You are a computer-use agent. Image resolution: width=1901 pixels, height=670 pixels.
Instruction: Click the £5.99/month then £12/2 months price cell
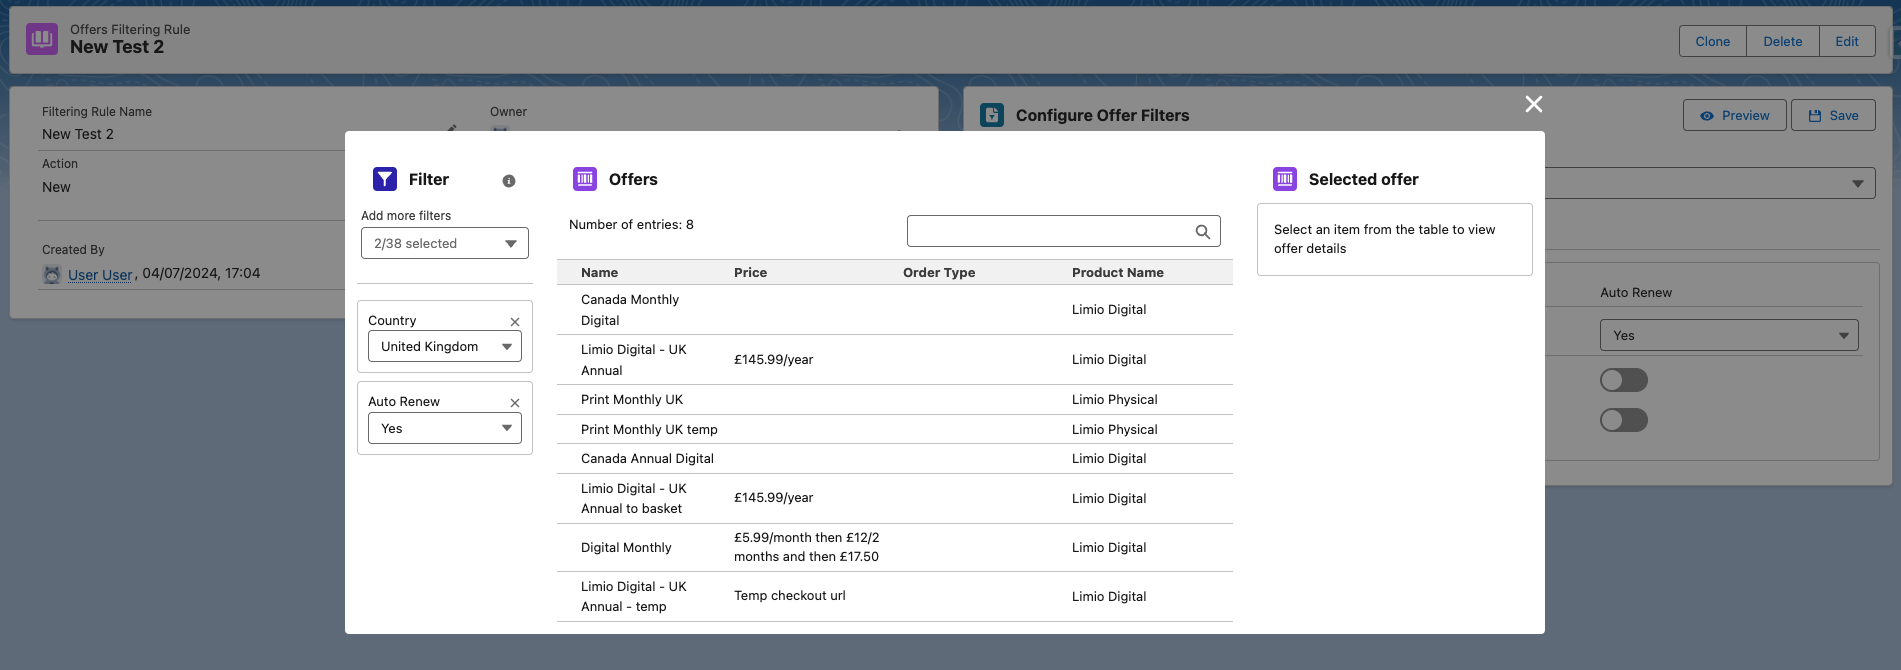click(x=807, y=547)
